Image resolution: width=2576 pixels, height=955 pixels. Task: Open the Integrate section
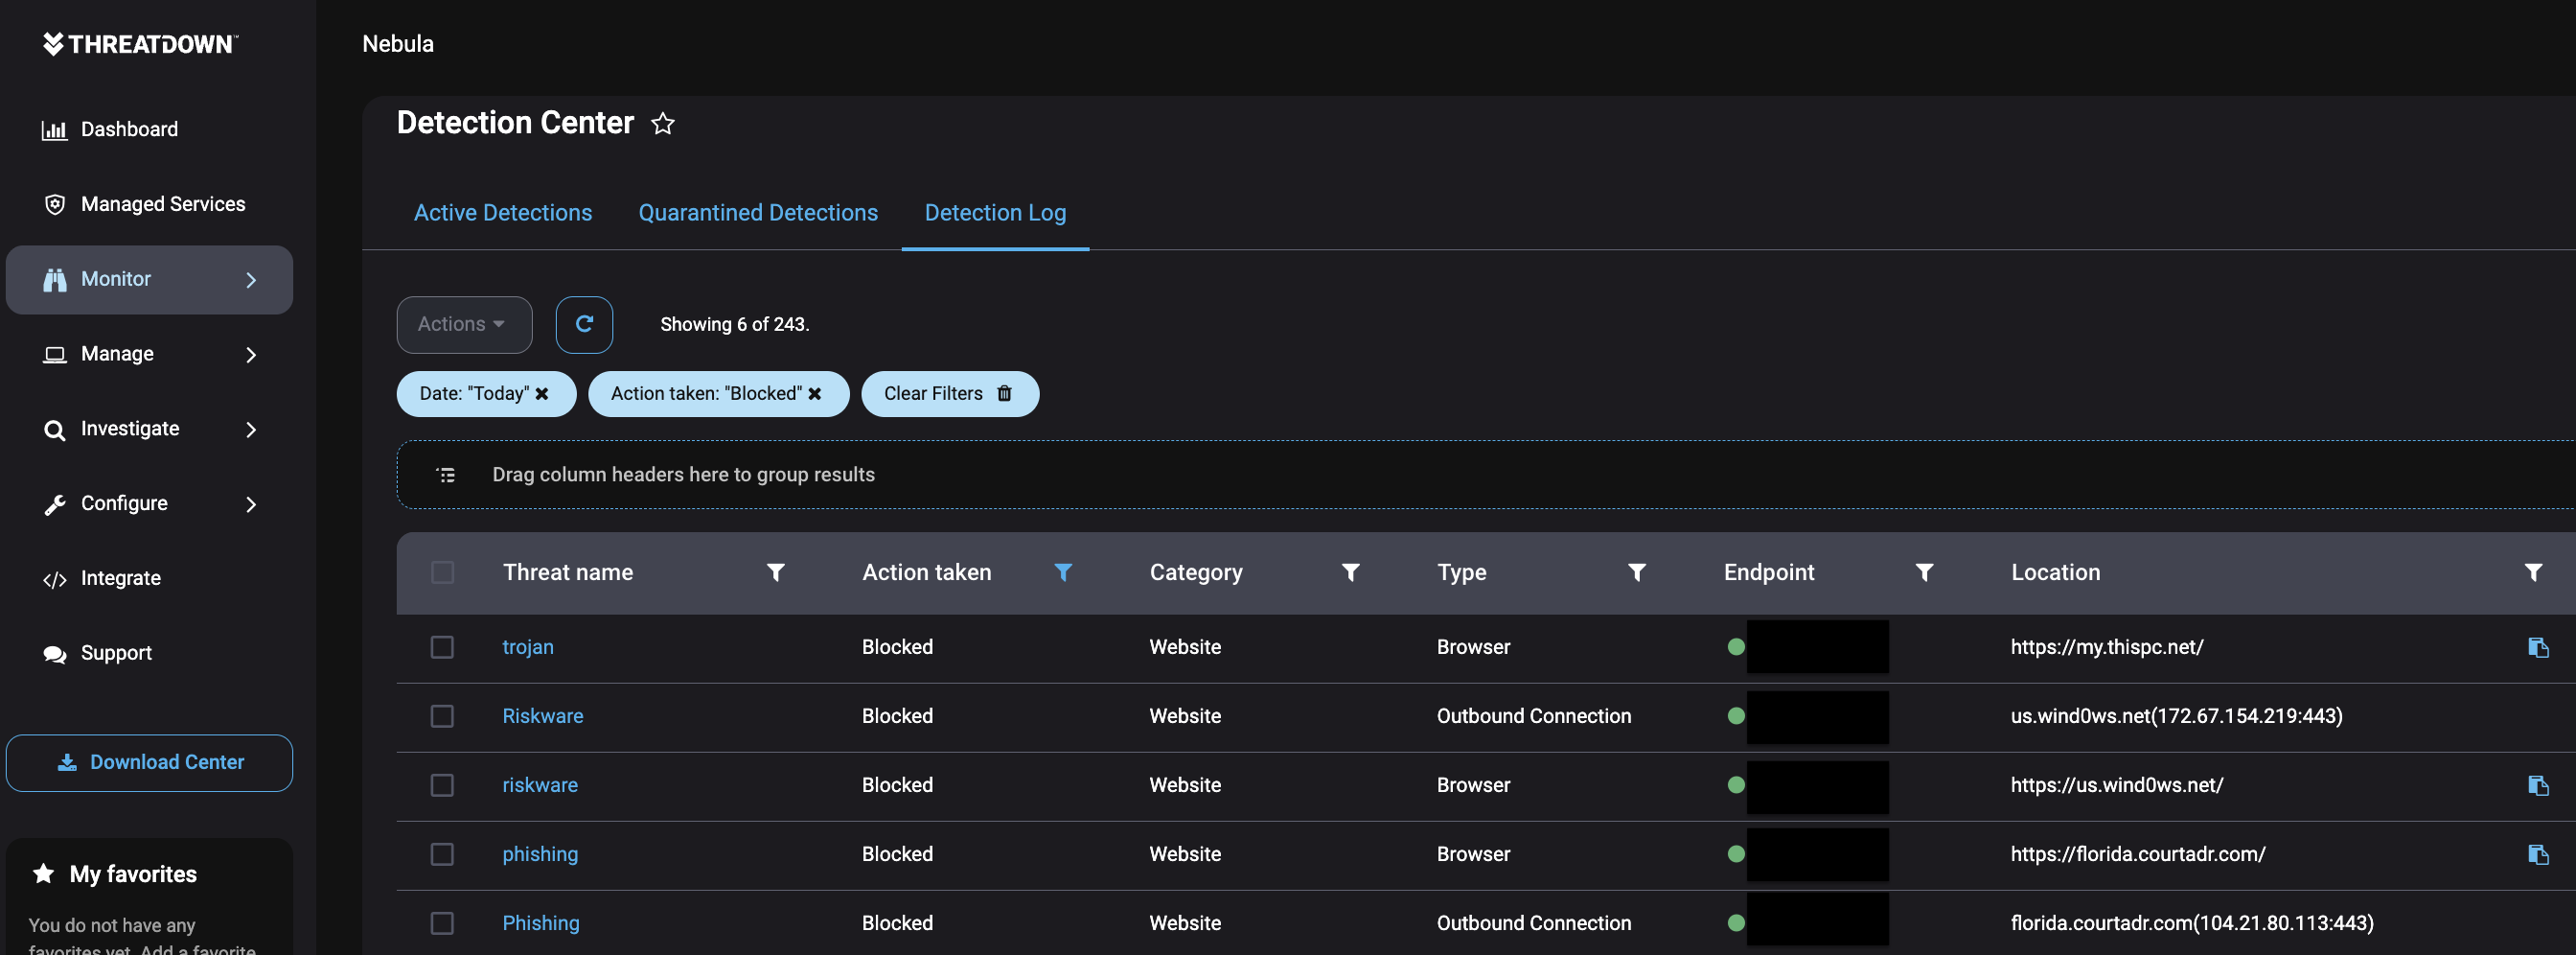[x=149, y=578]
